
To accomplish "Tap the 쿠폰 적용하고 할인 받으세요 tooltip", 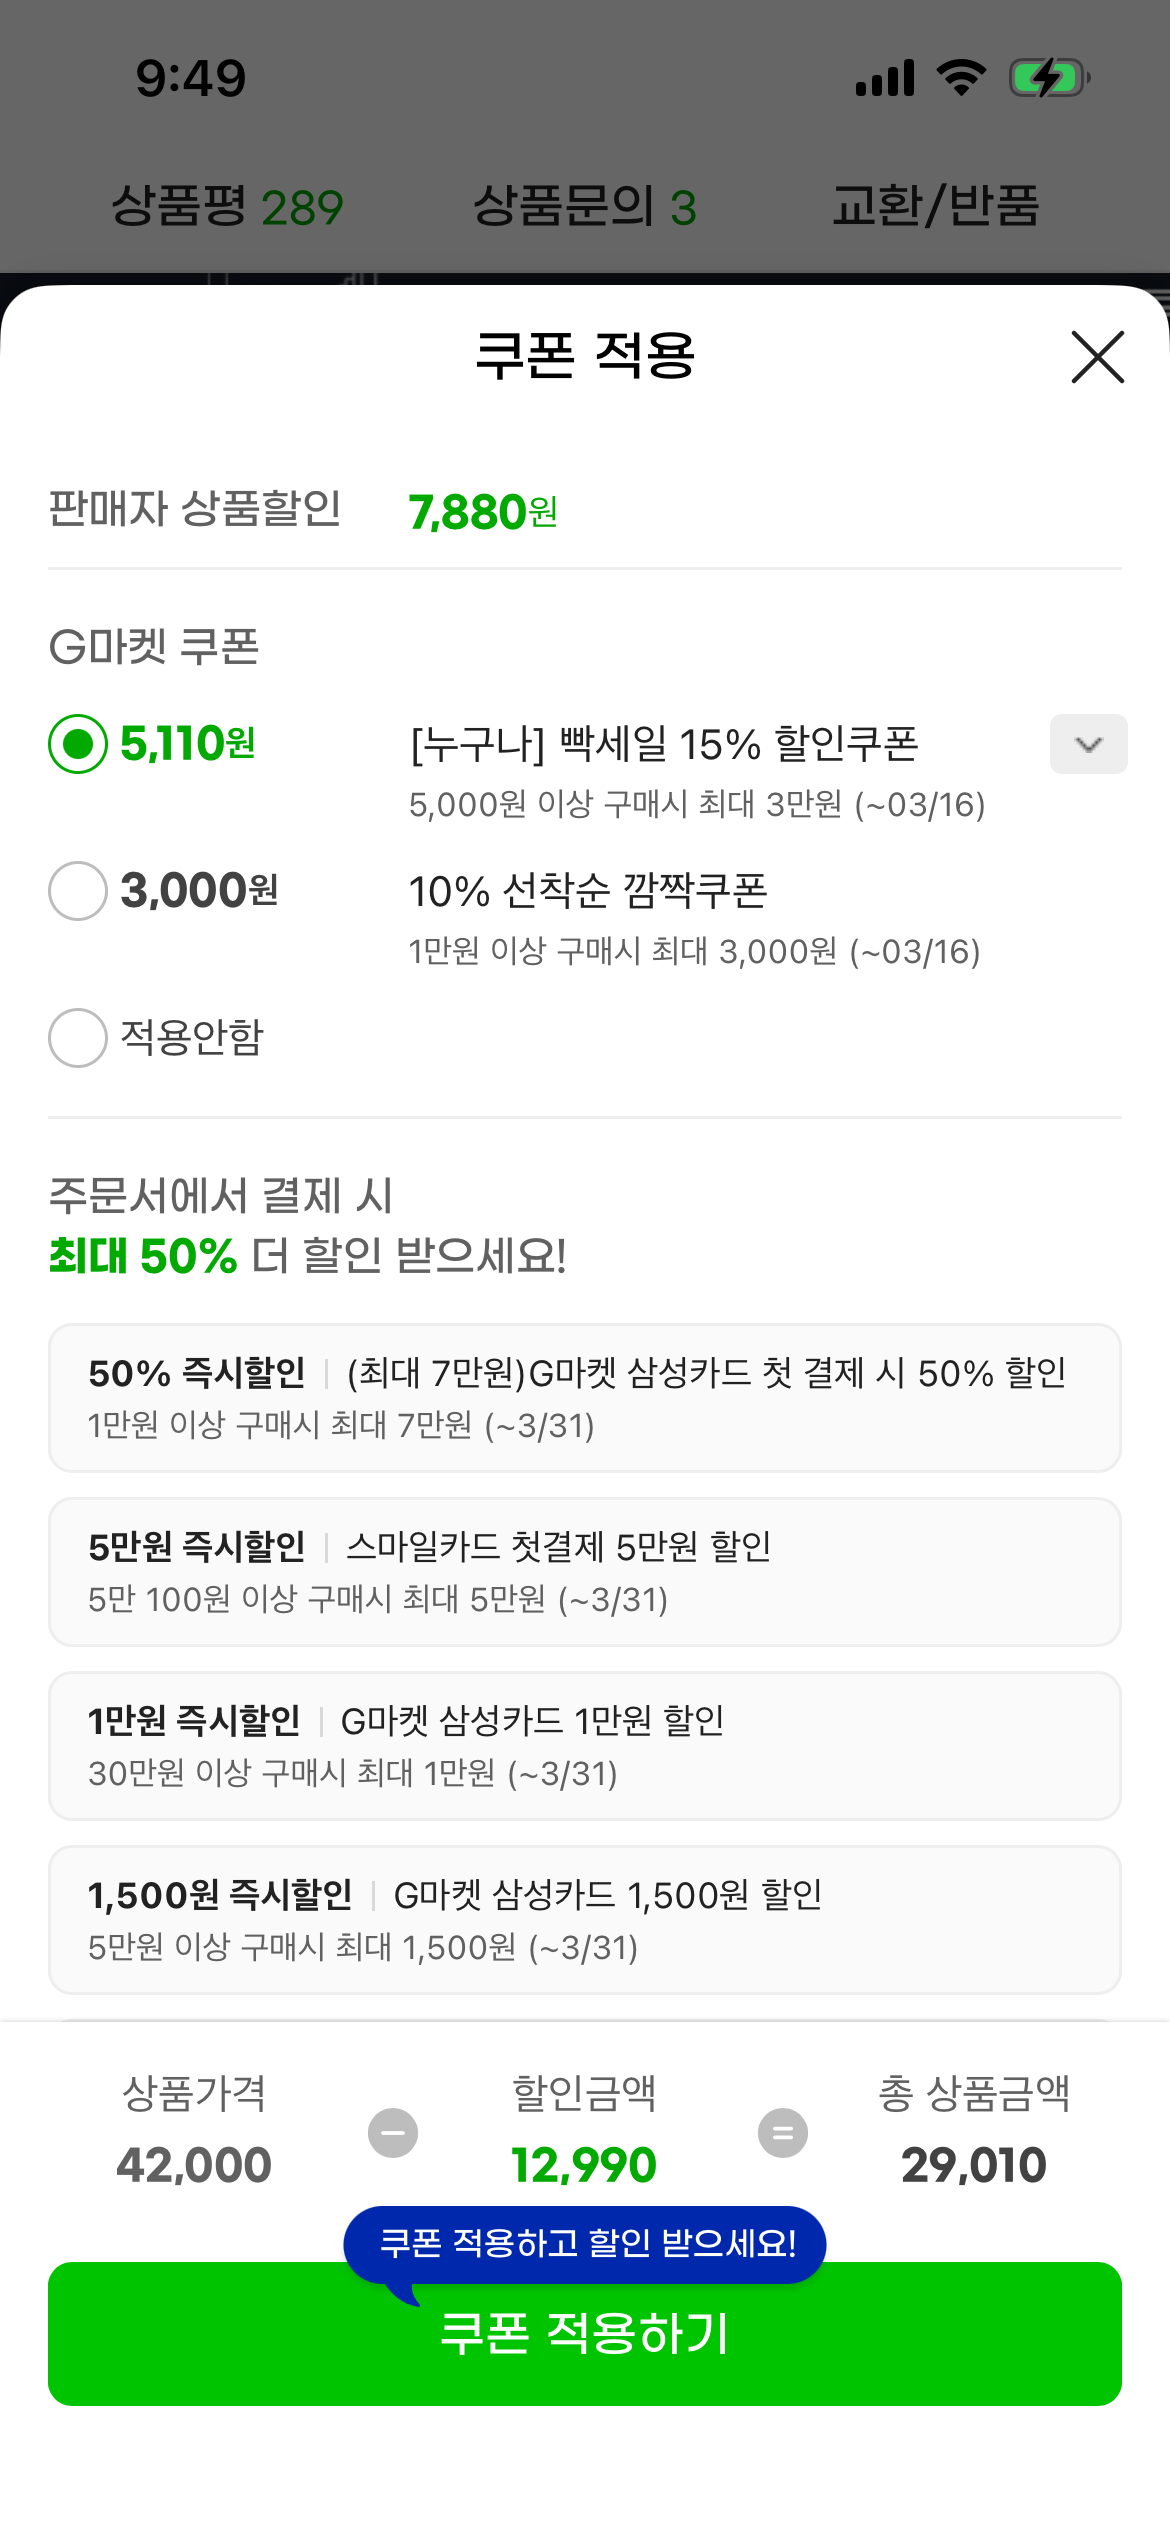I will (585, 2243).
